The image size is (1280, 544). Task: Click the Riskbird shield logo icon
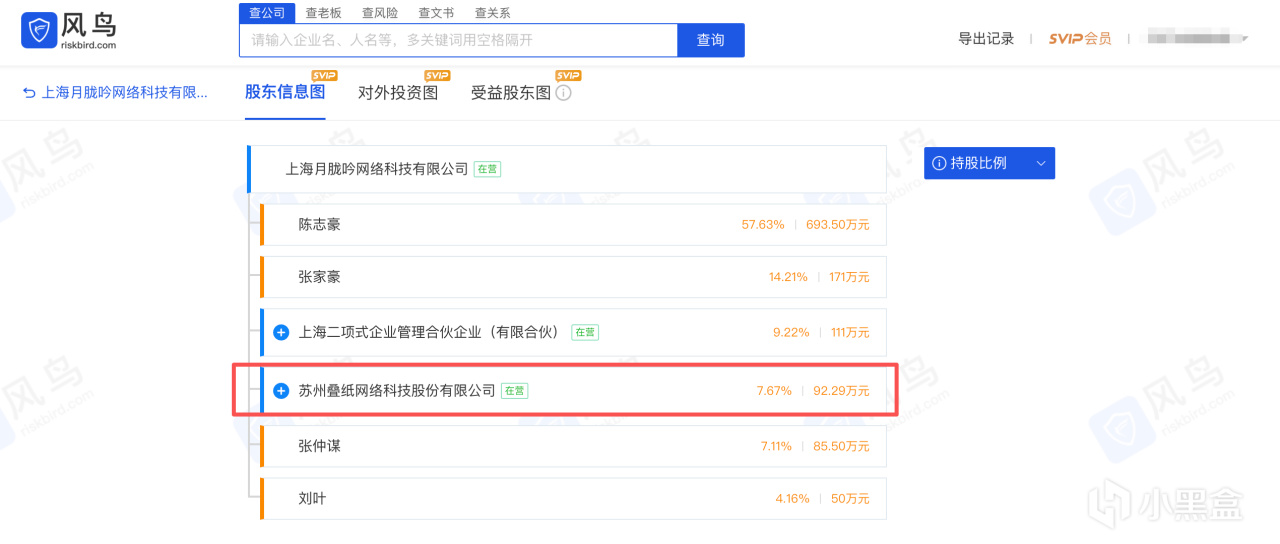(39, 31)
